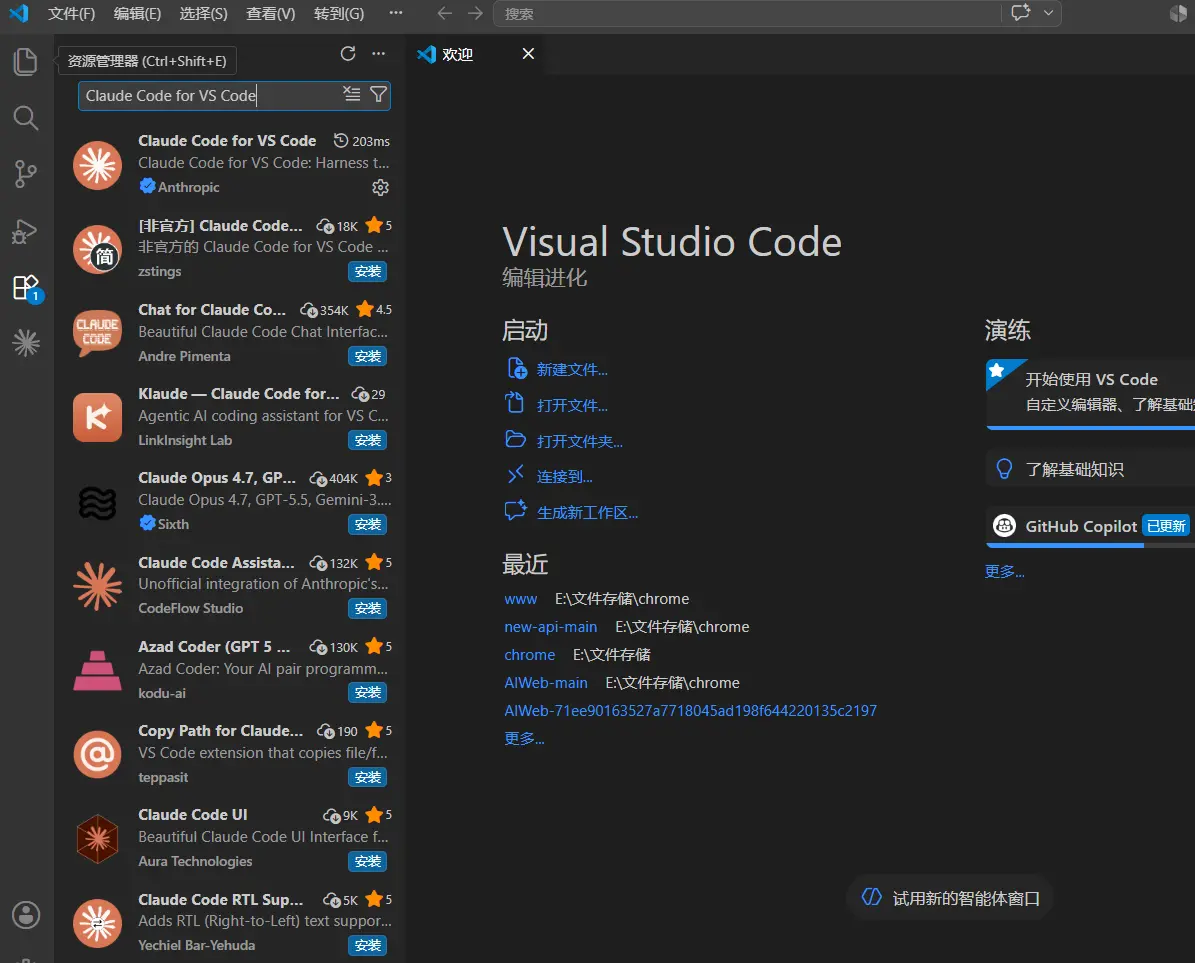Select Claude Code for VS Code extension
Image resolution: width=1195 pixels, height=963 pixels.
click(232, 164)
